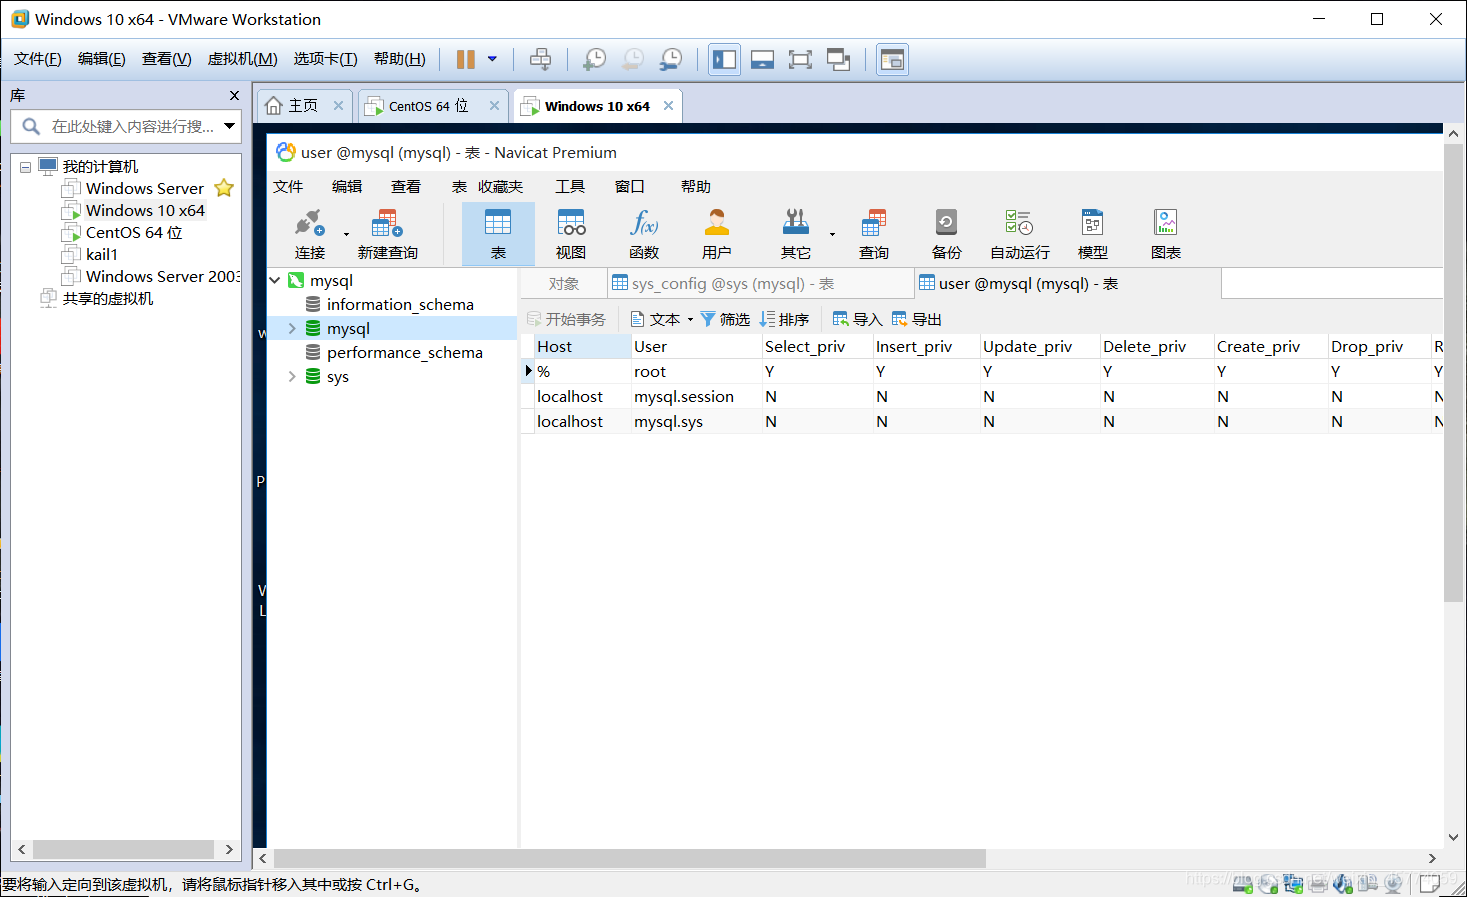Close the VMware library panel
1467x897 pixels.
click(x=234, y=95)
